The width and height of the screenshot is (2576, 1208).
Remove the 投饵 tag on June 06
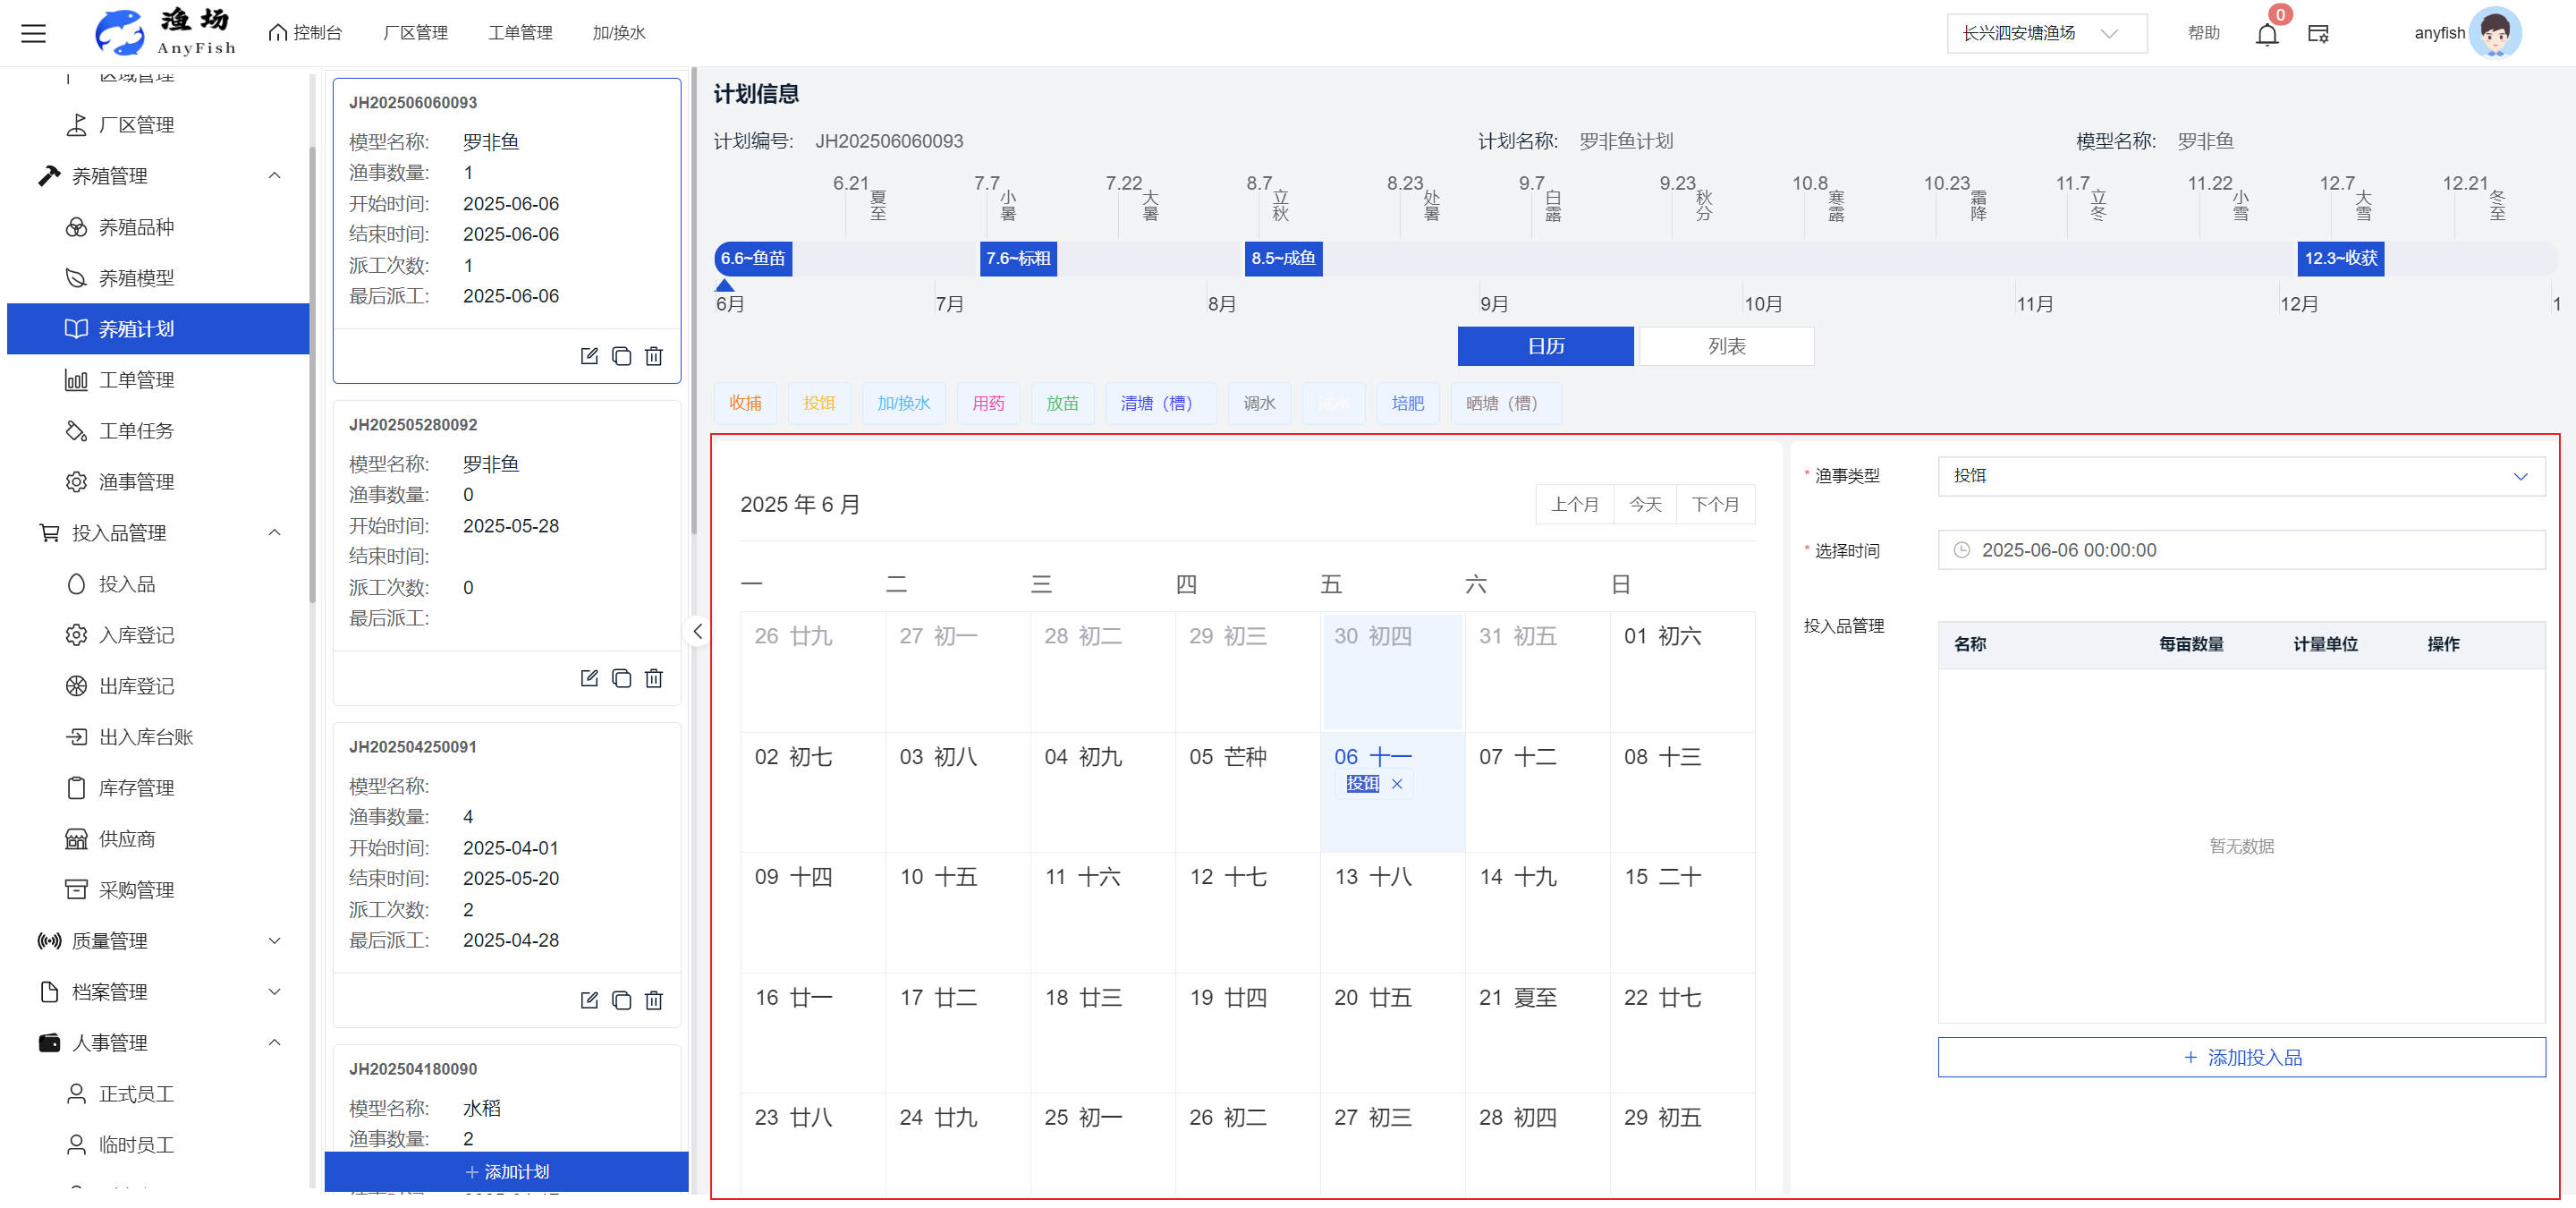coord(1397,784)
